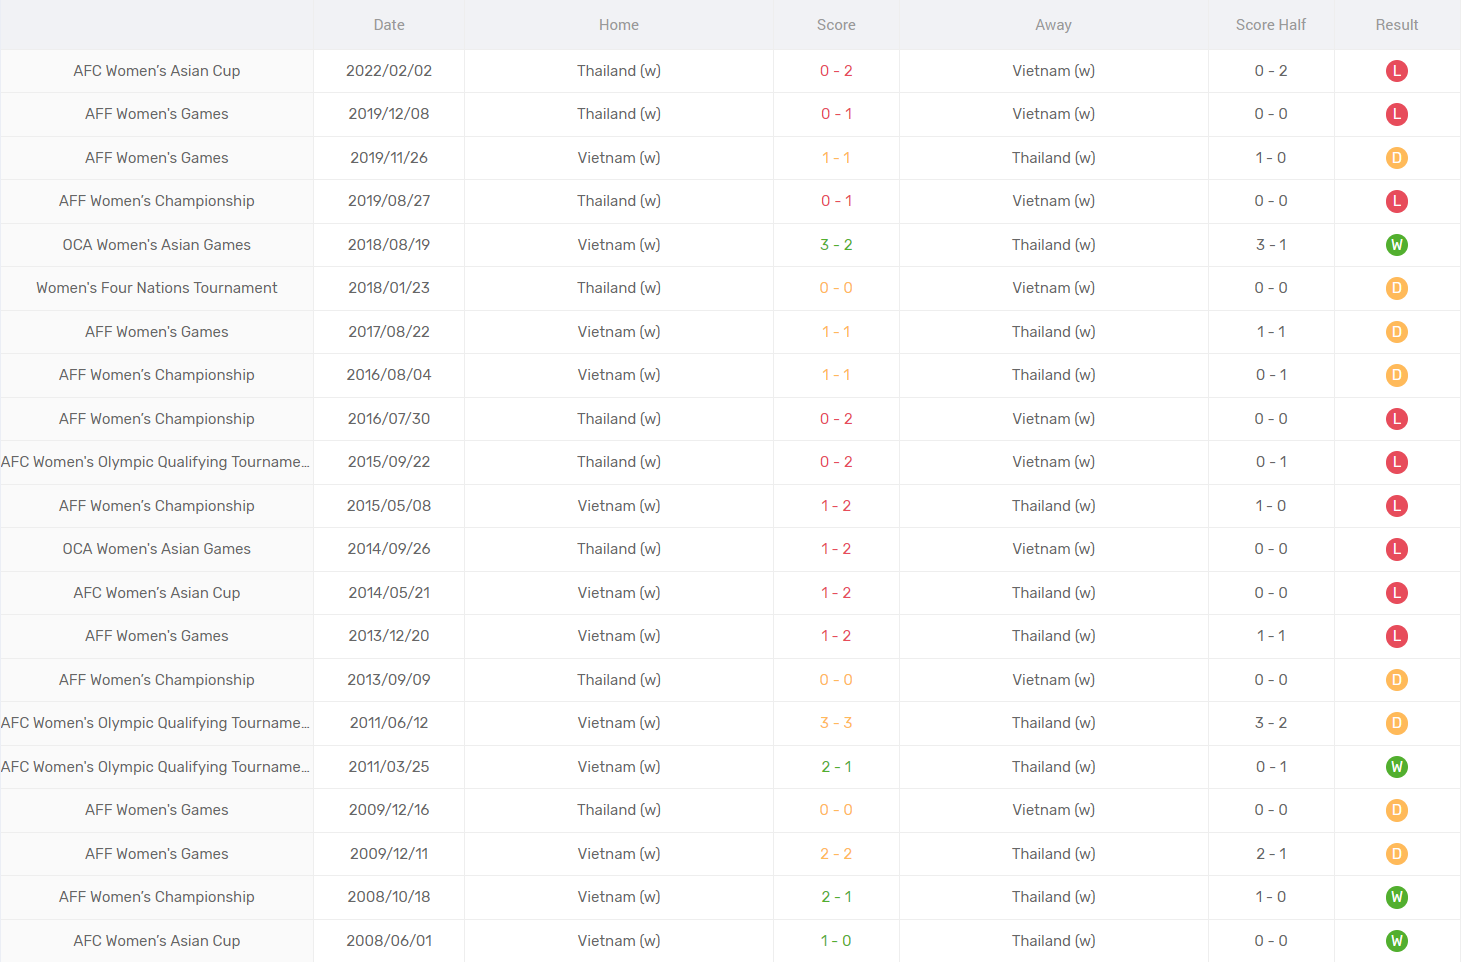This screenshot has width=1463, height=962.
Task: Open the 3 - 3 score from 2011/06/12
Action: (836, 723)
